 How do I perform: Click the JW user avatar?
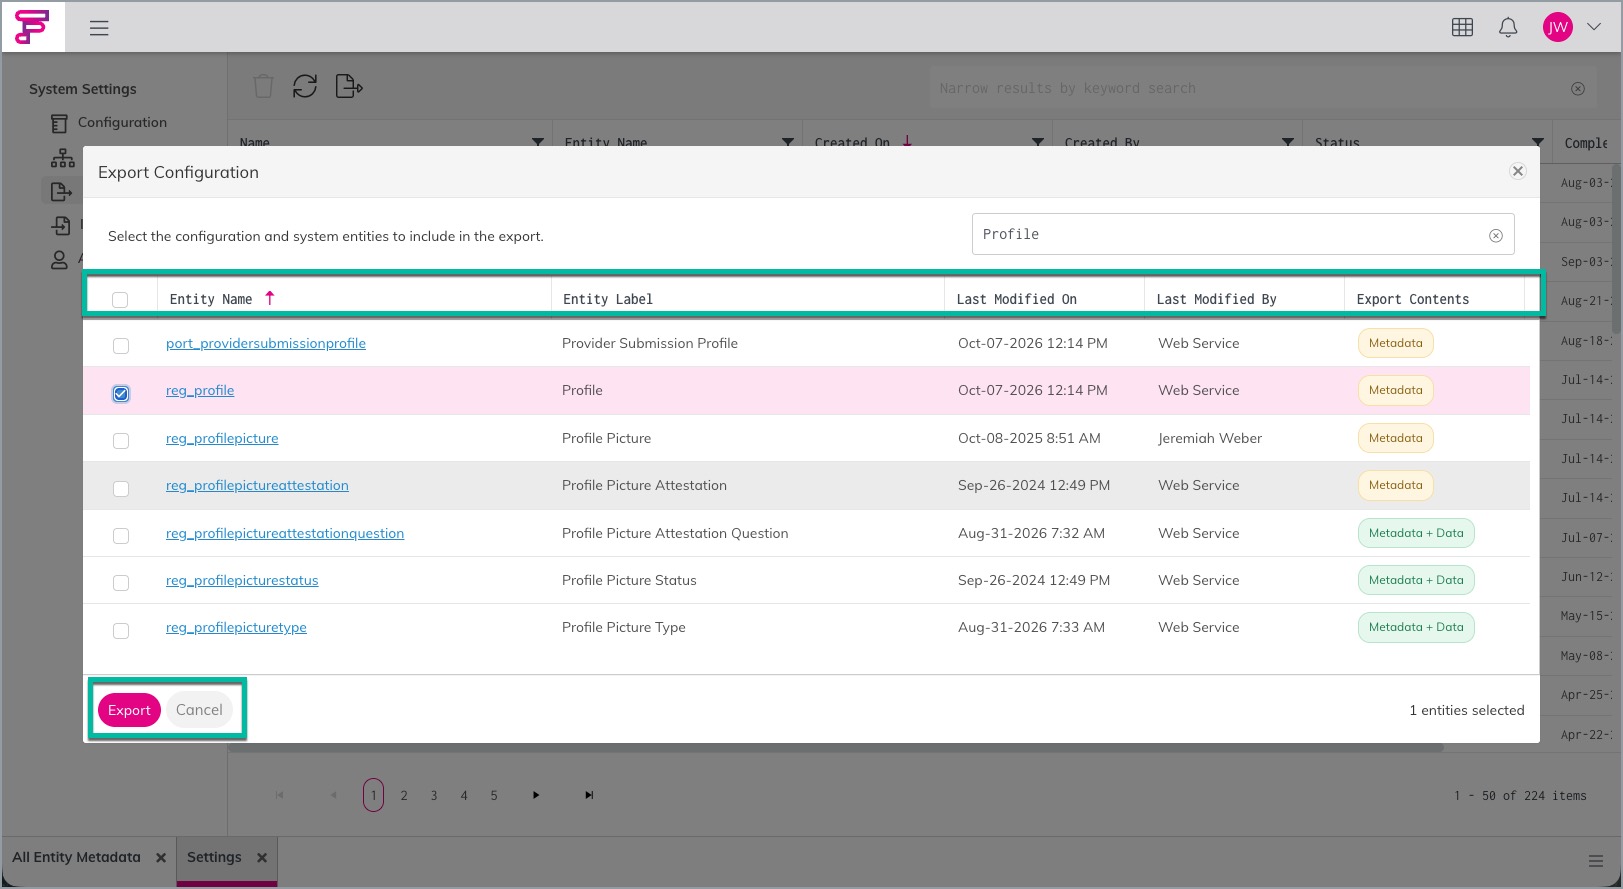pos(1558,28)
